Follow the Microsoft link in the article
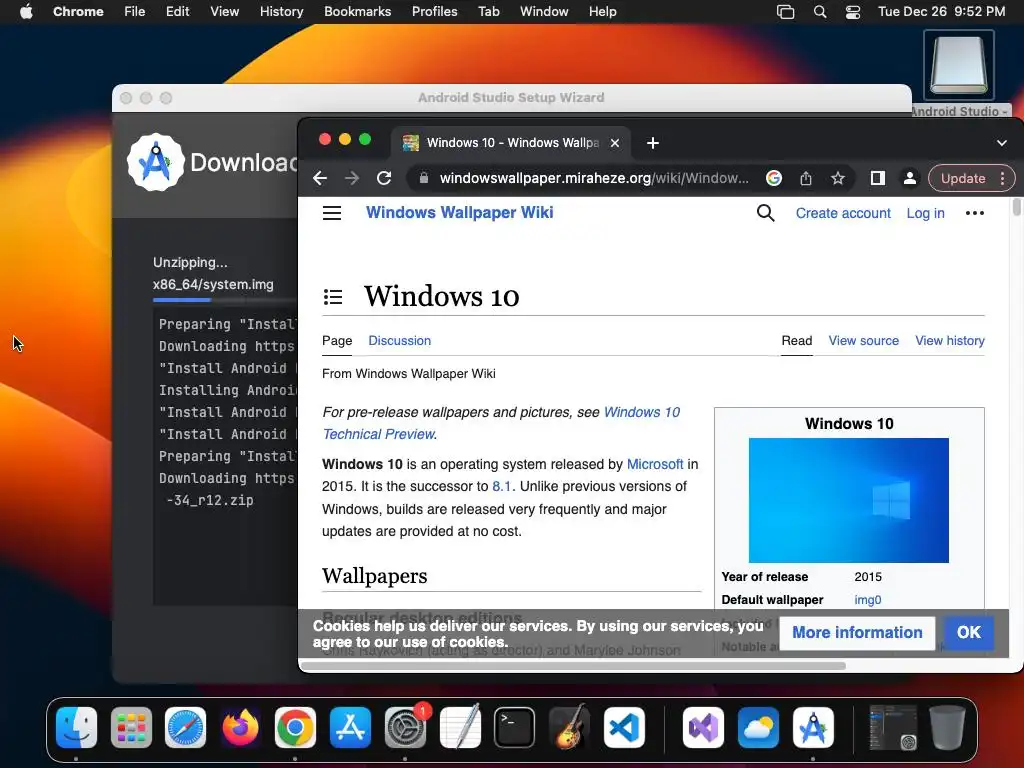 [655, 464]
